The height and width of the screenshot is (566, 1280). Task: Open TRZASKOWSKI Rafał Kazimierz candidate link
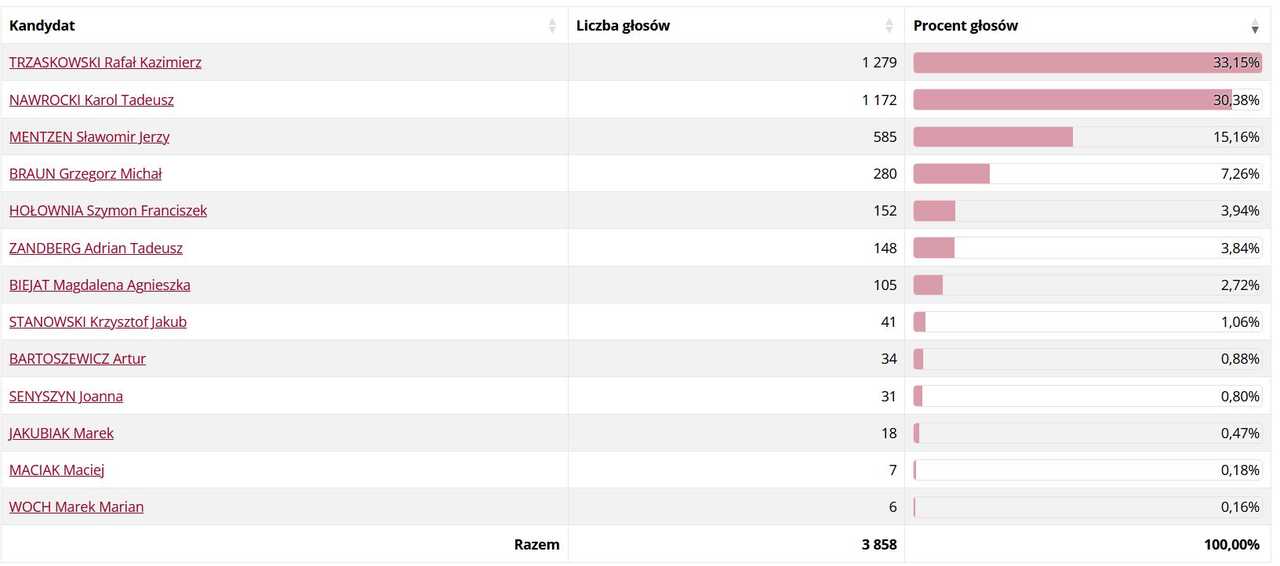coord(105,62)
